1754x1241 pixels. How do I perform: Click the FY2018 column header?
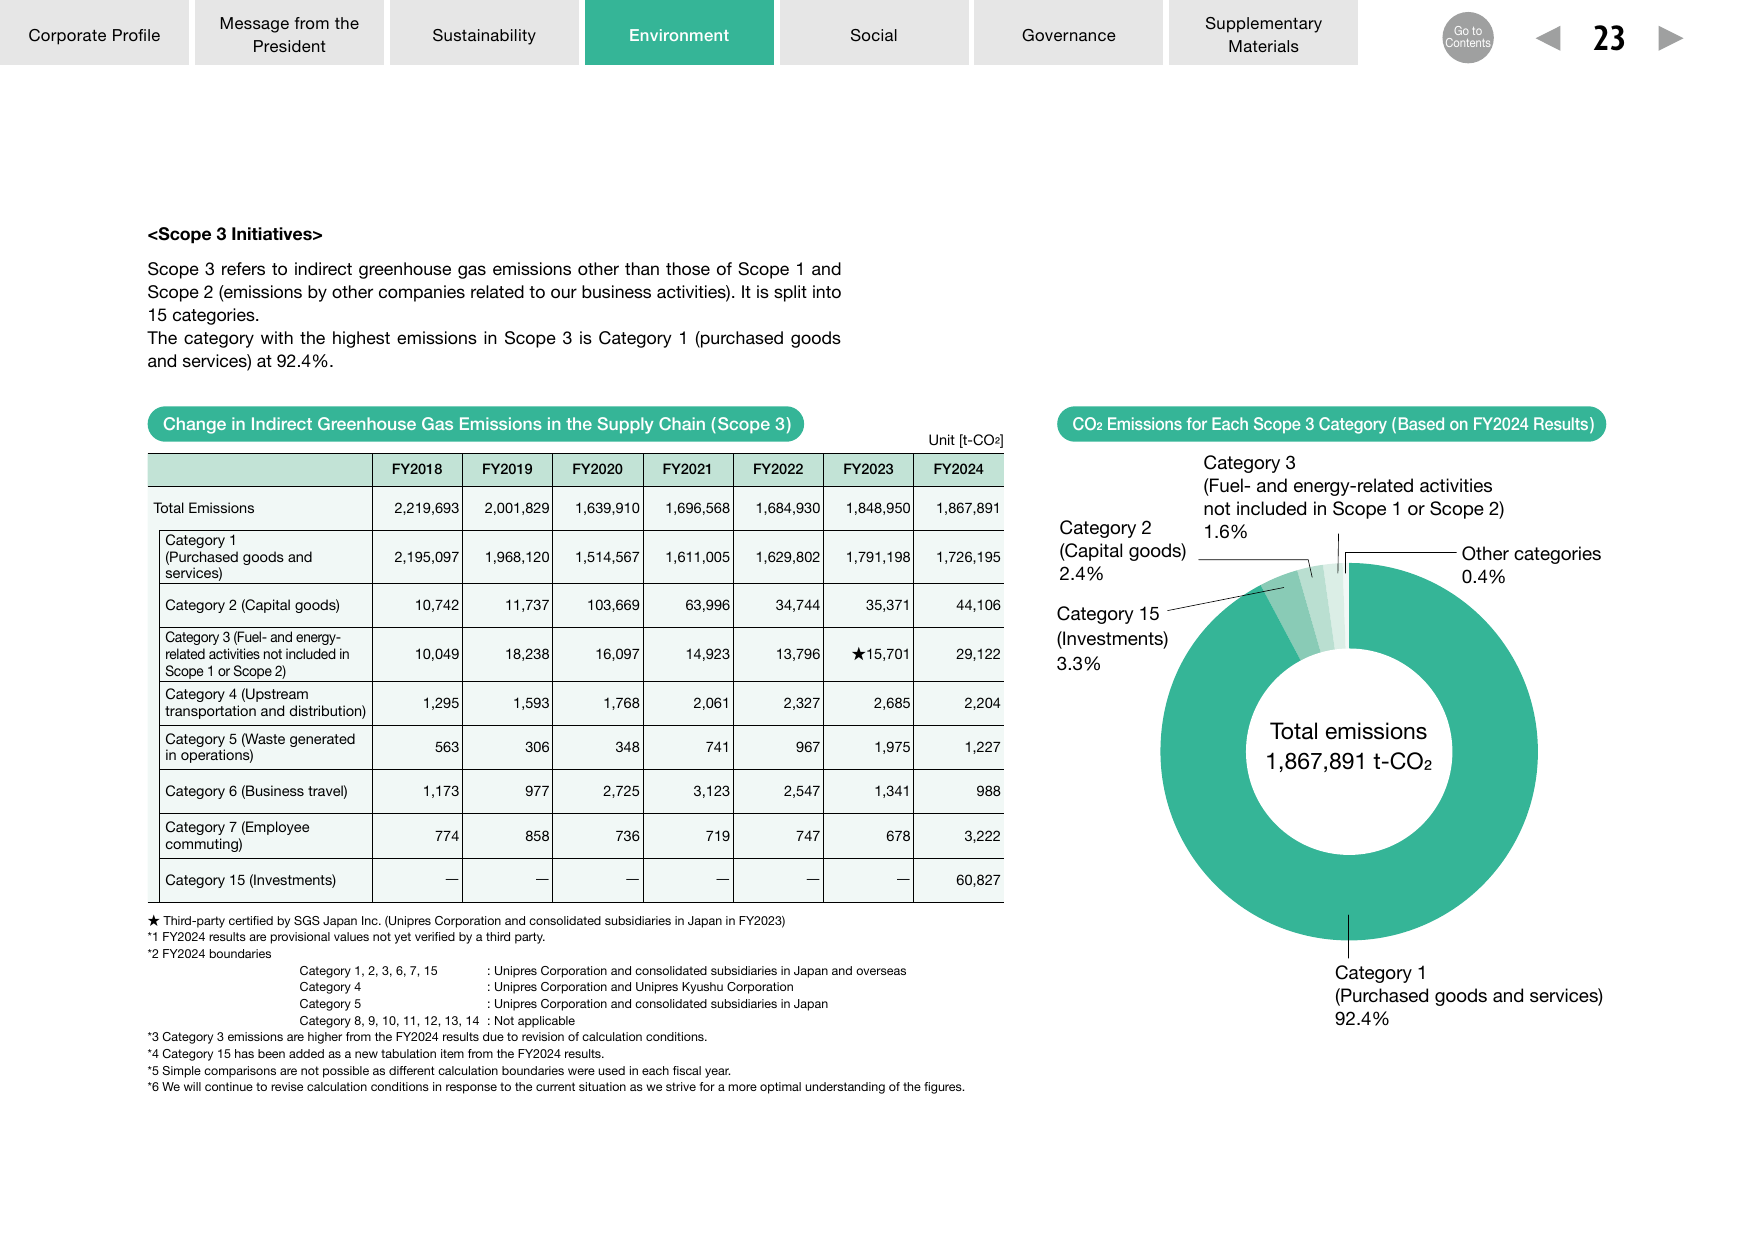coord(417,469)
